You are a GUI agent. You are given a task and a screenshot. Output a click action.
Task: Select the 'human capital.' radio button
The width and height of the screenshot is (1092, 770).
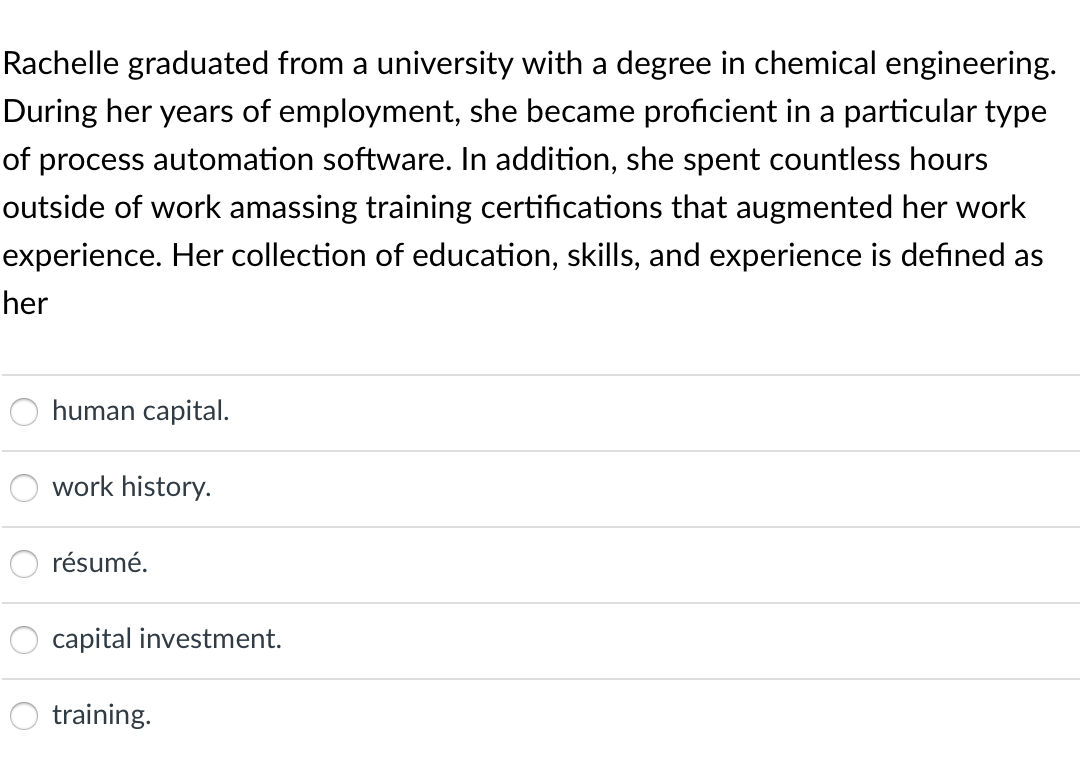(x=24, y=411)
